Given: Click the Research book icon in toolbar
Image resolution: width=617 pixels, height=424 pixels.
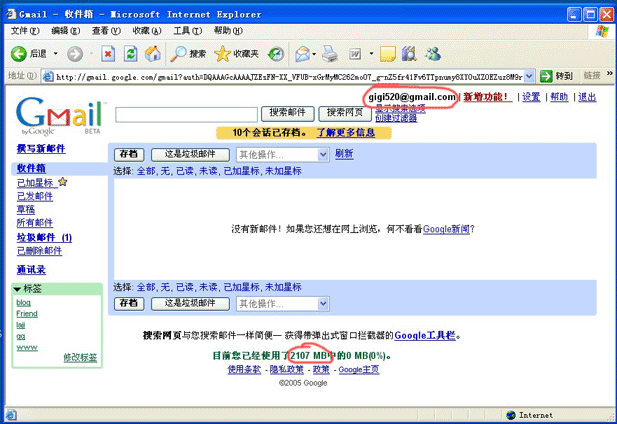Looking at the screenshot, I should (x=409, y=54).
